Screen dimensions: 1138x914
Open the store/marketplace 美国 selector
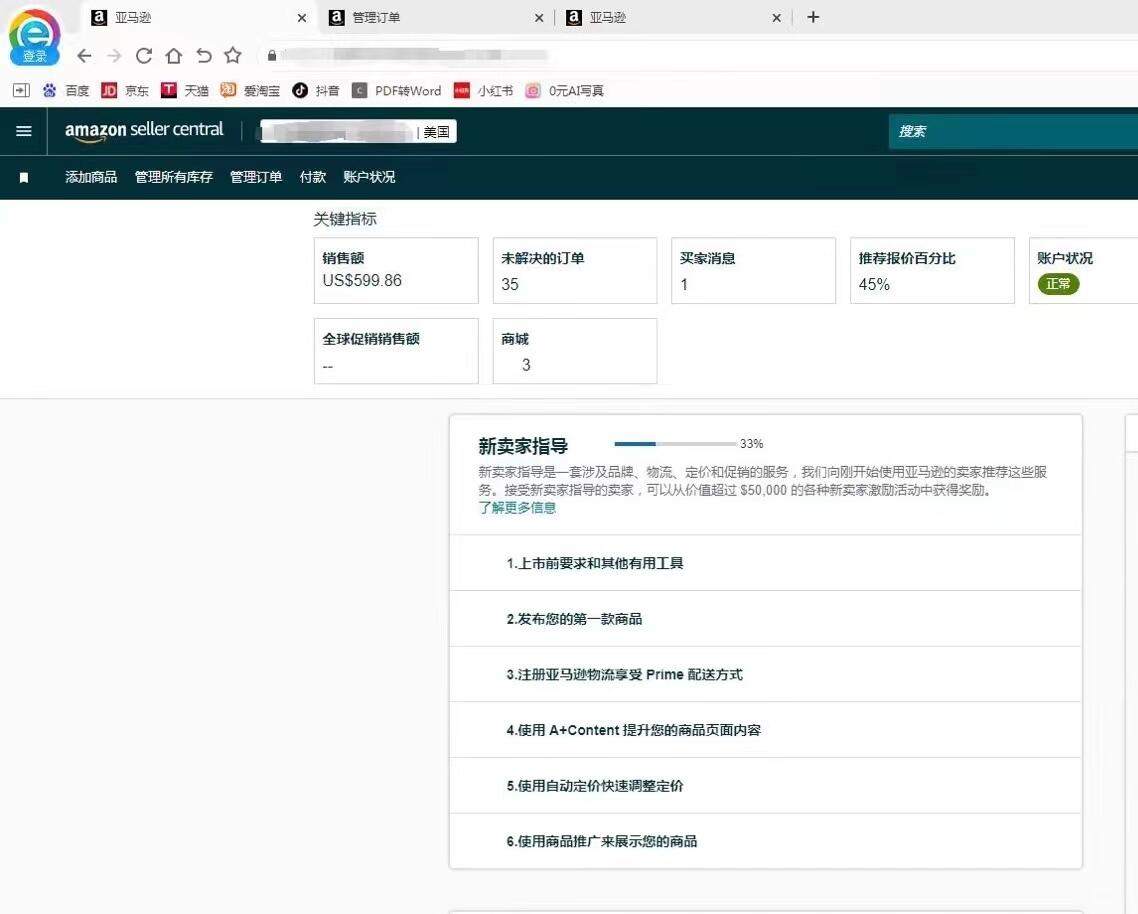coord(359,131)
